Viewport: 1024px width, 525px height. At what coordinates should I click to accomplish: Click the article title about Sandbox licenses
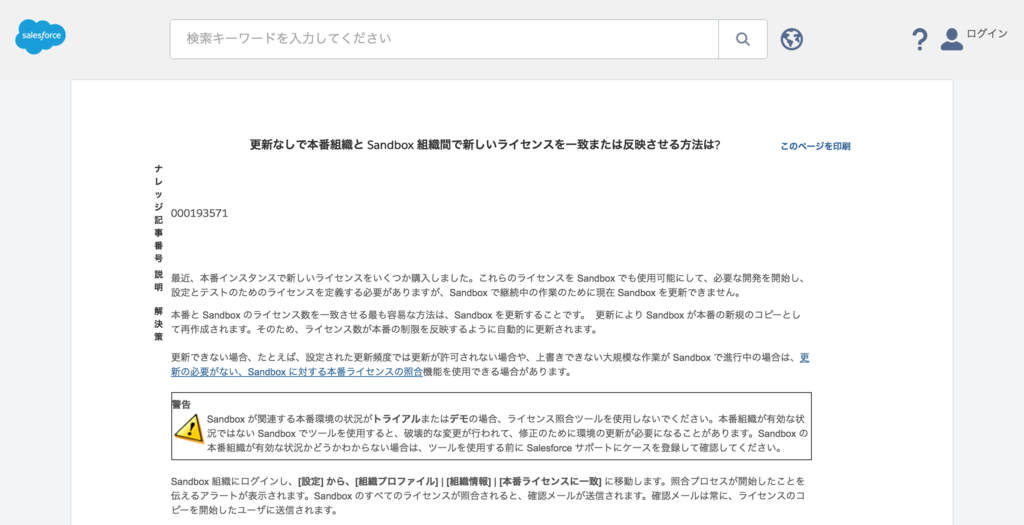485,145
